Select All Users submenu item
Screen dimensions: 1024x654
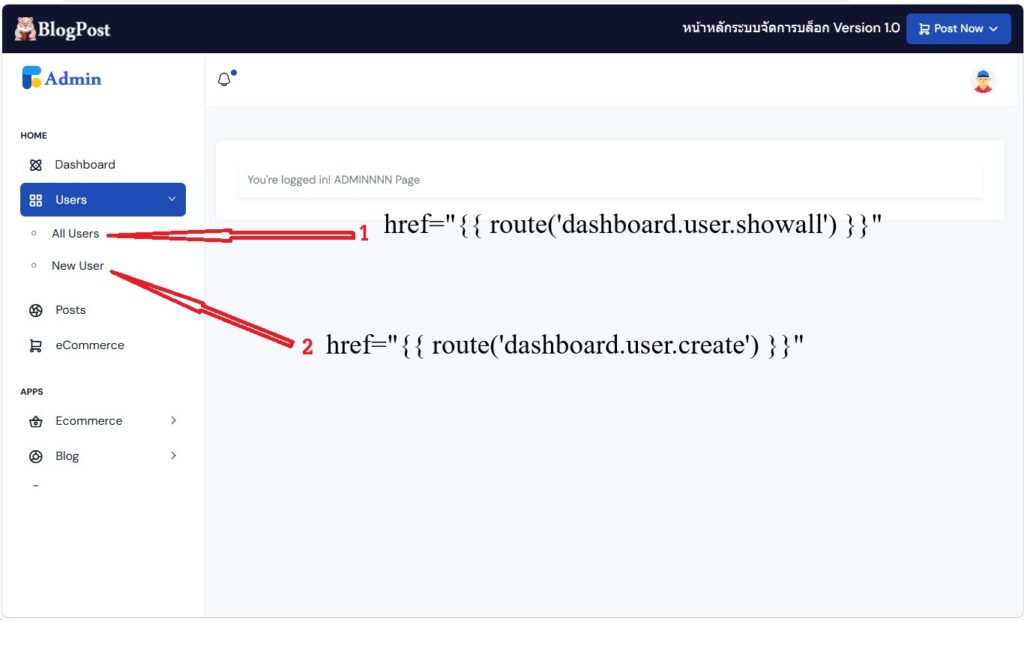[x=75, y=234]
